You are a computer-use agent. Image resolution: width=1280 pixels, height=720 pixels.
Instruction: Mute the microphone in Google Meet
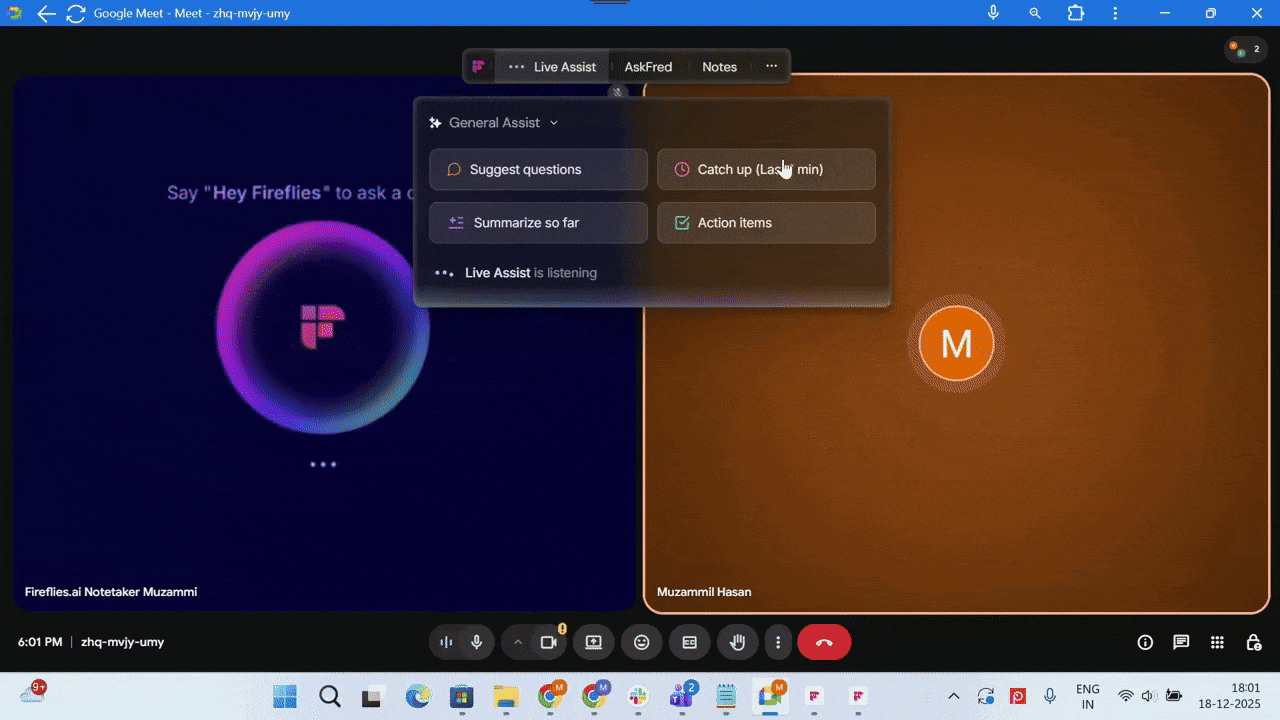[x=476, y=642]
